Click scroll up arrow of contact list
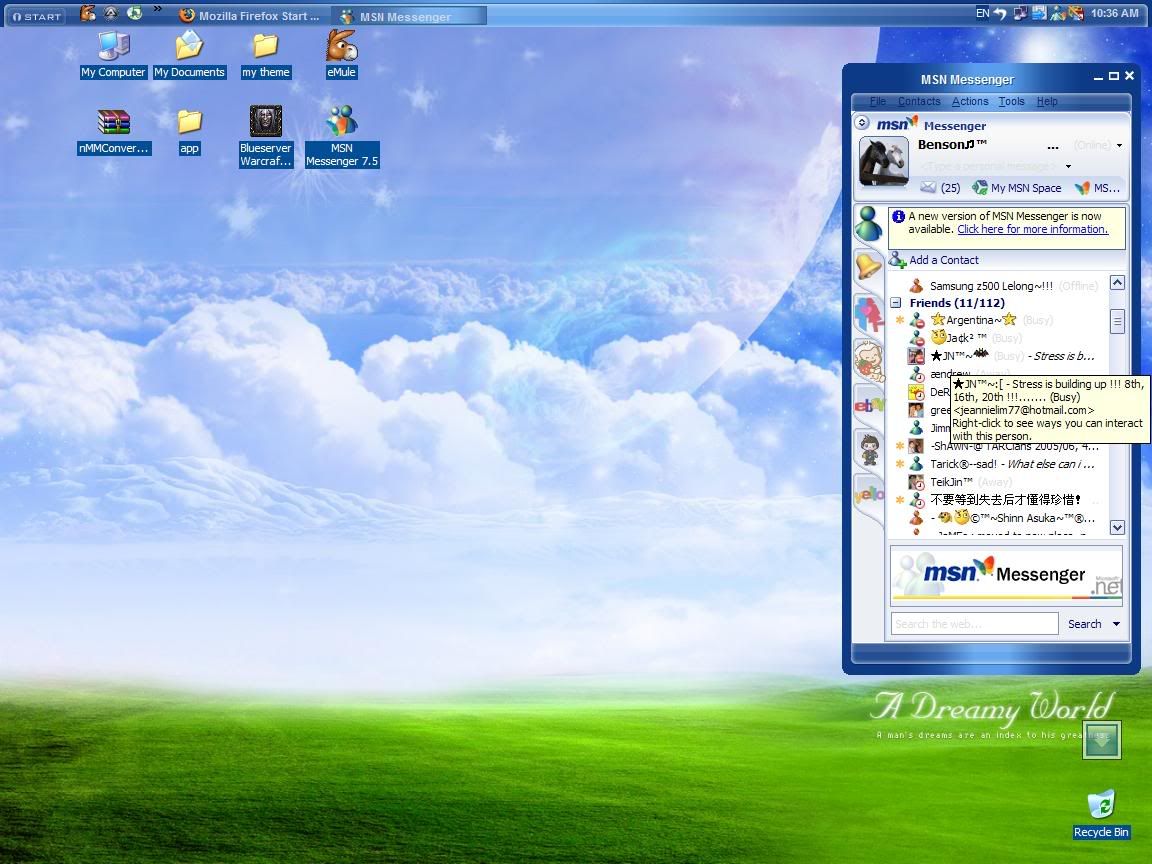 1117,283
